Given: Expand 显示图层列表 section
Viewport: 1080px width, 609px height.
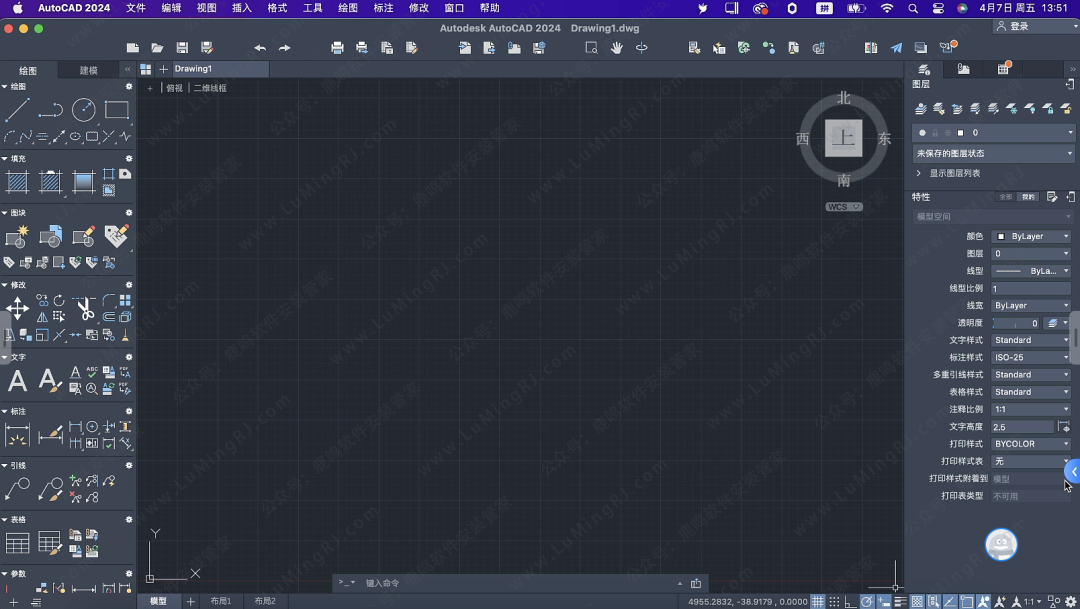Looking at the screenshot, I should [919, 173].
